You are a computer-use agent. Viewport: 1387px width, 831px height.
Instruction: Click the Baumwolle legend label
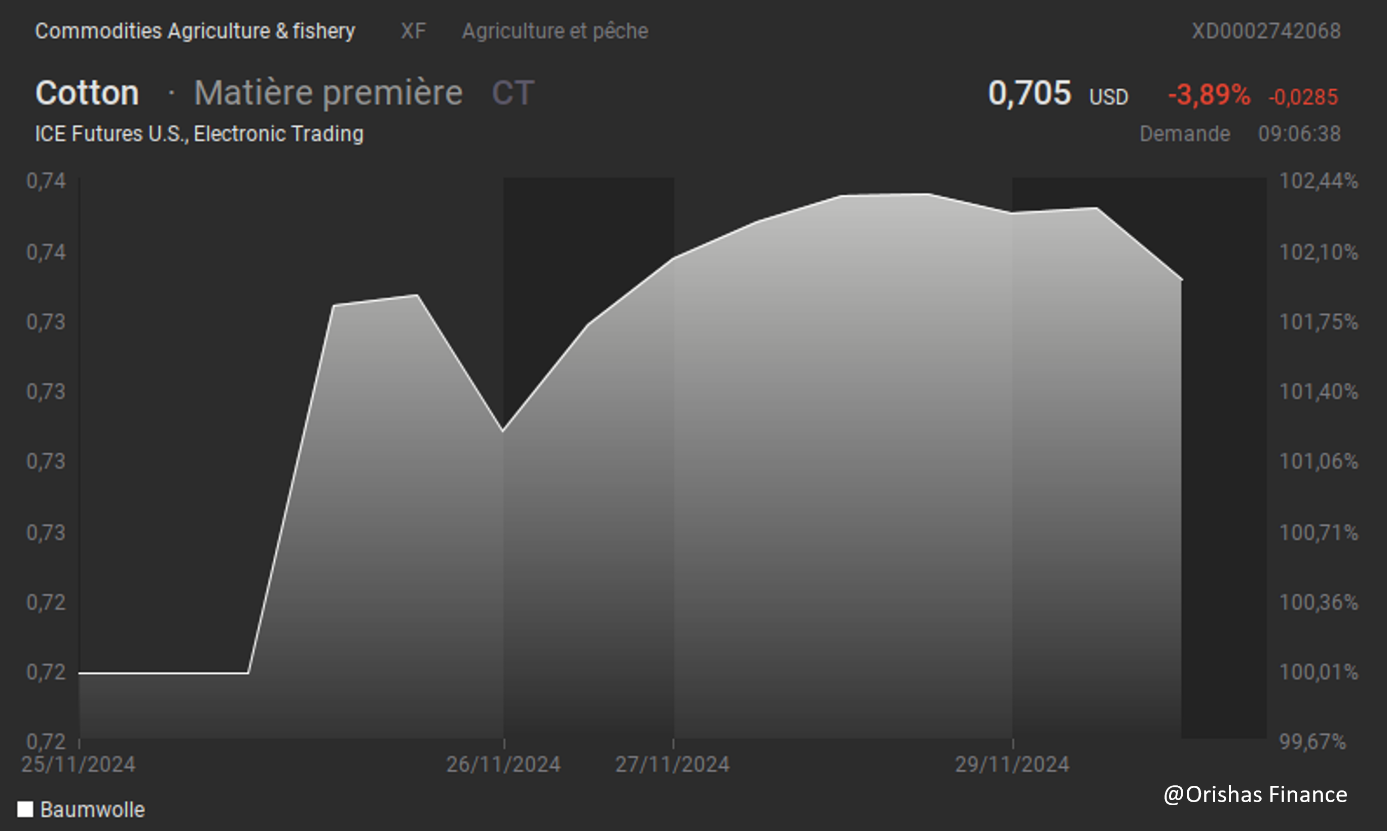(92, 809)
